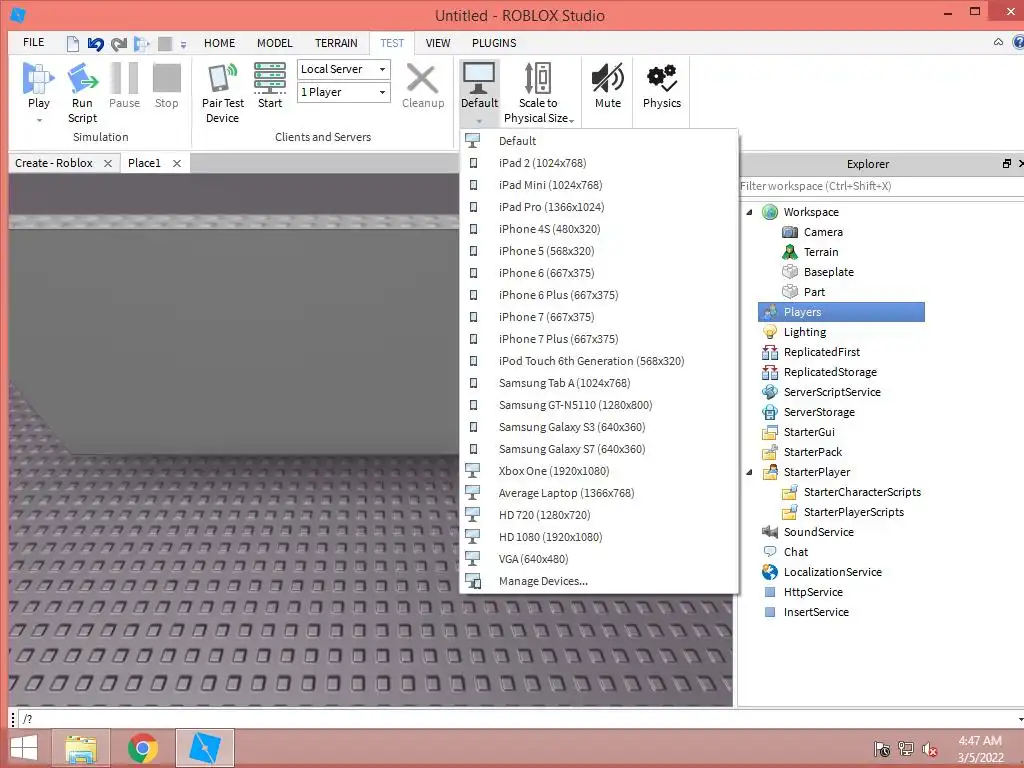The image size is (1024, 768).
Task: Open the FILE menu
Action: coord(33,42)
